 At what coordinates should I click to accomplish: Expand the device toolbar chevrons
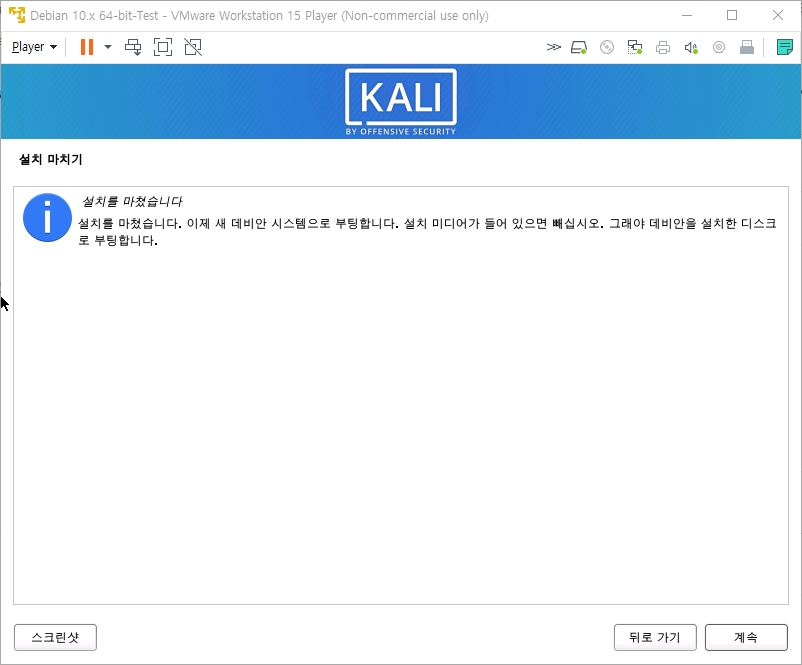click(x=553, y=48)
